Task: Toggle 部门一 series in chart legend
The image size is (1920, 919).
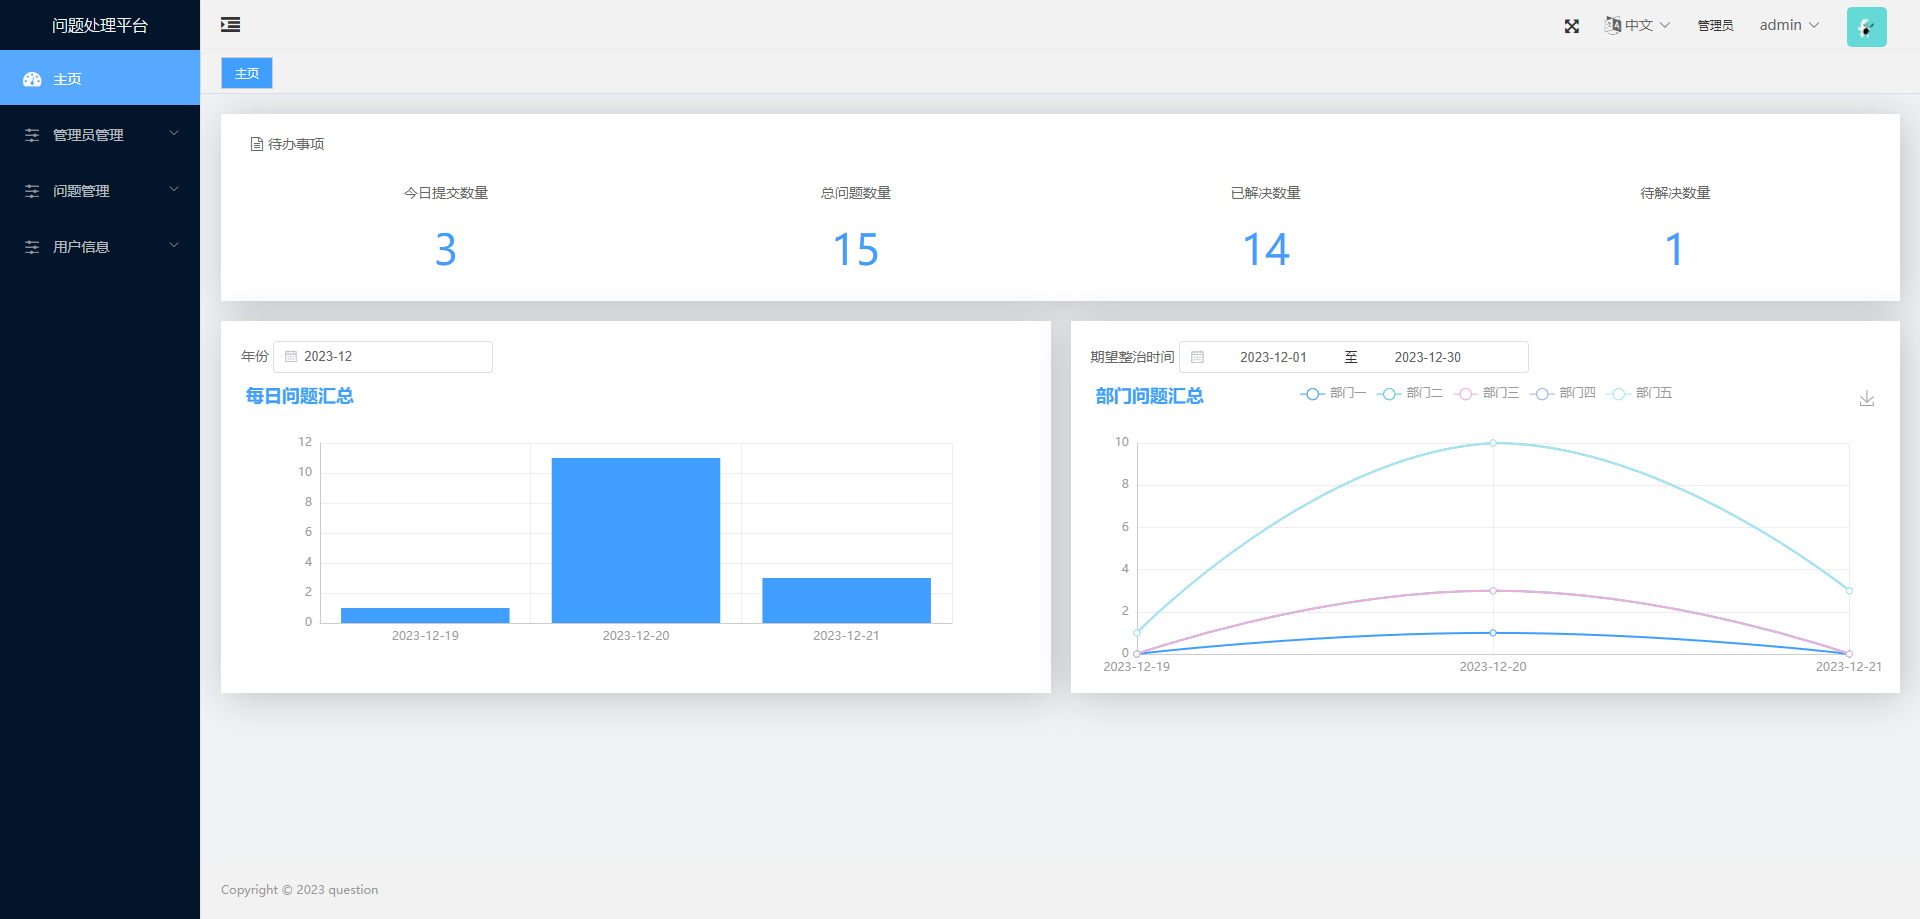Action: point(1333,394)
